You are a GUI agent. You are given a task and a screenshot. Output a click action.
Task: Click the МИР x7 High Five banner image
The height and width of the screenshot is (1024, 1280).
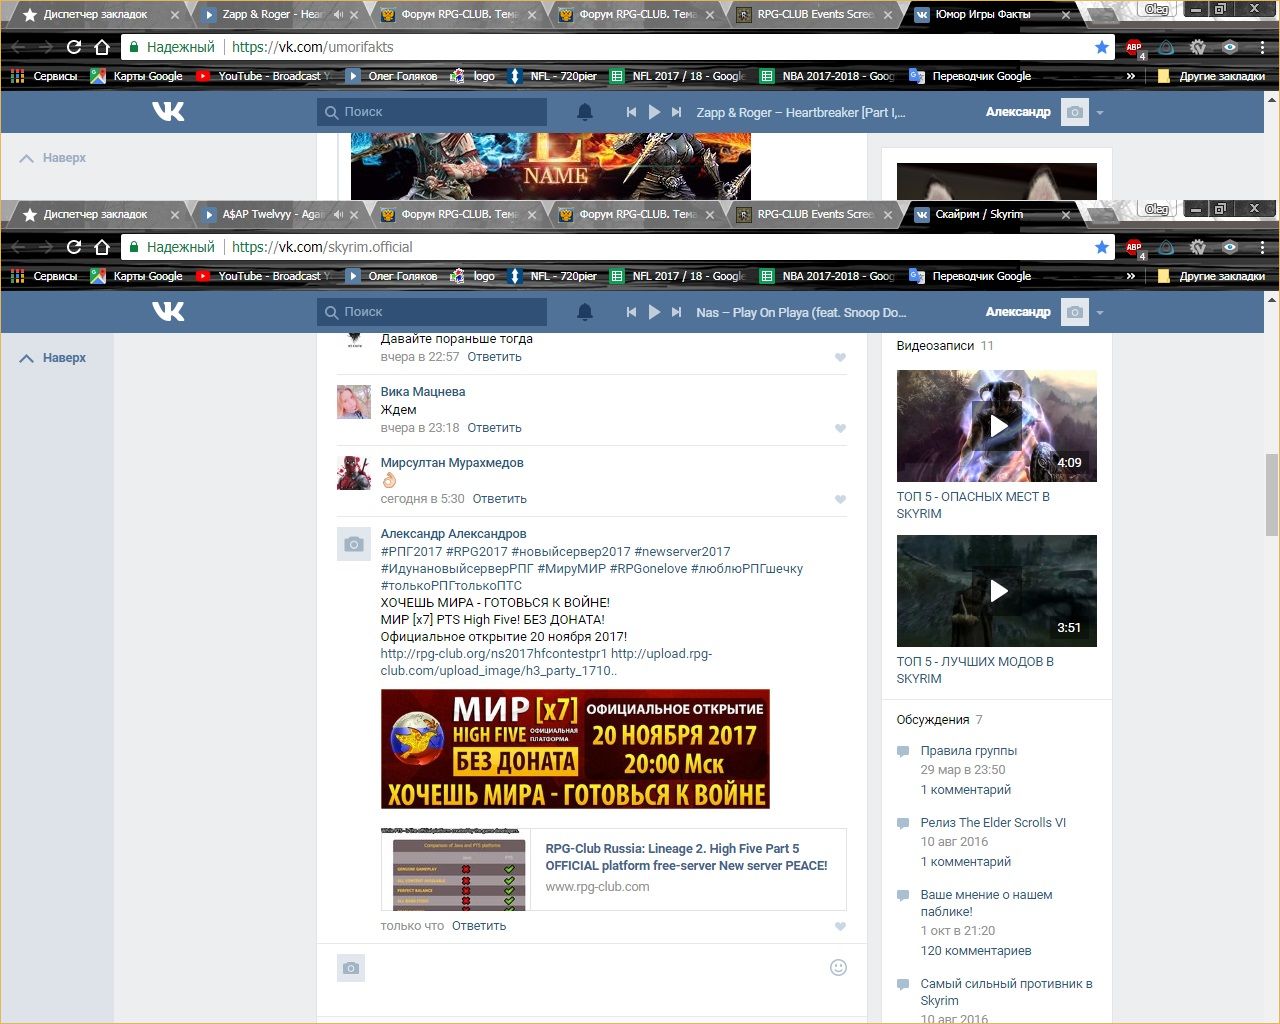click(x=575, y=749)
